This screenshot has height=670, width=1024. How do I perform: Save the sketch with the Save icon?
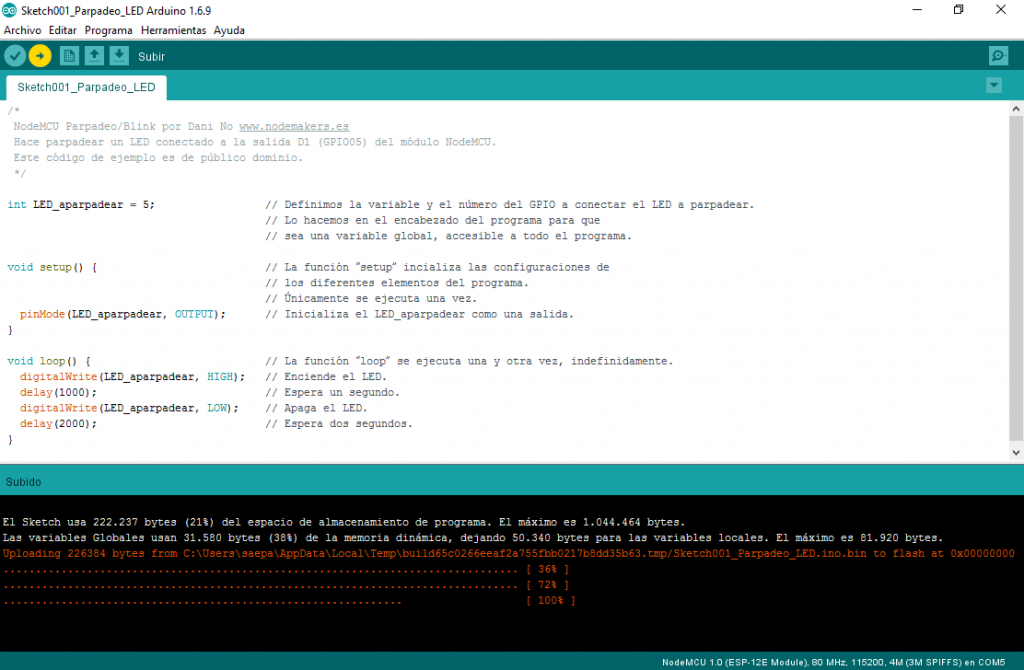point(119,56)
